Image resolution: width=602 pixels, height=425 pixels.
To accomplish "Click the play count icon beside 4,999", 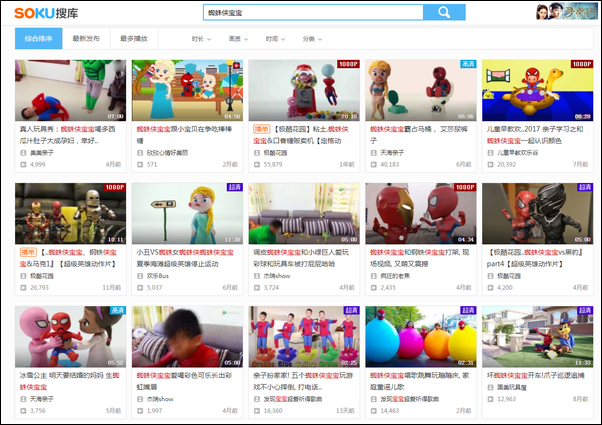I will [23, 165].
